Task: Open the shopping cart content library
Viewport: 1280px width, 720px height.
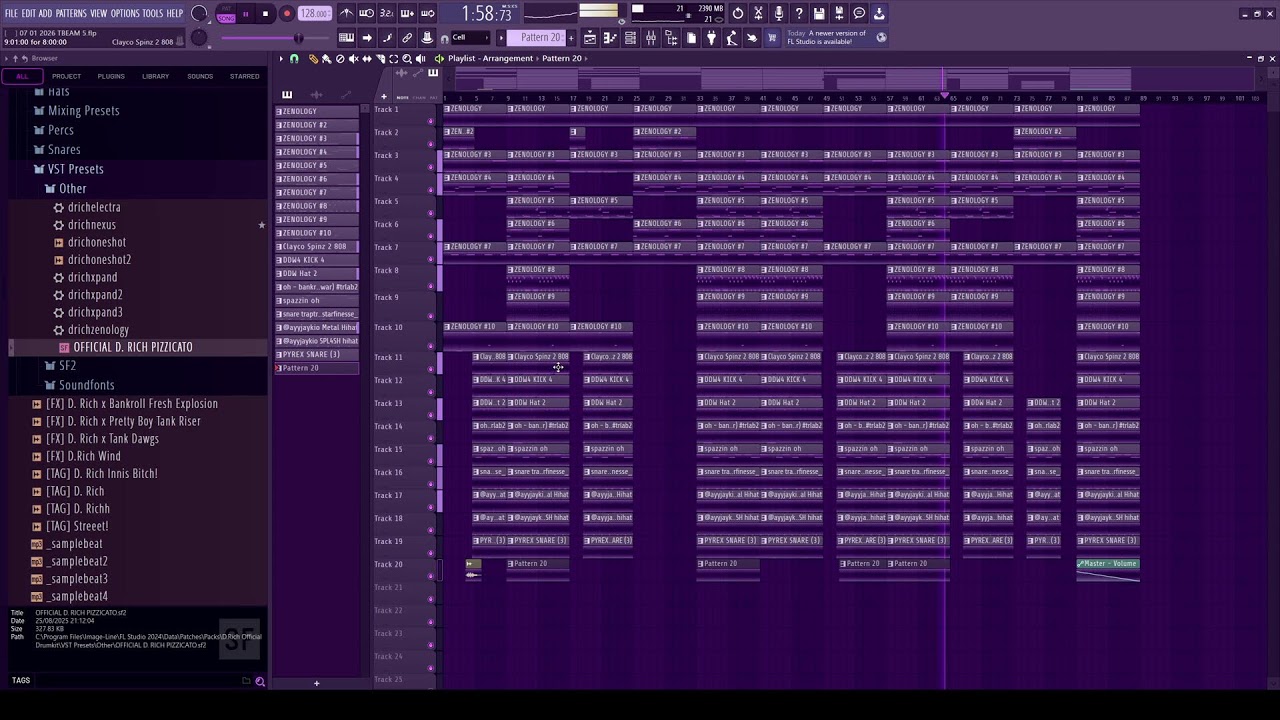Action: tap(772, 38)
